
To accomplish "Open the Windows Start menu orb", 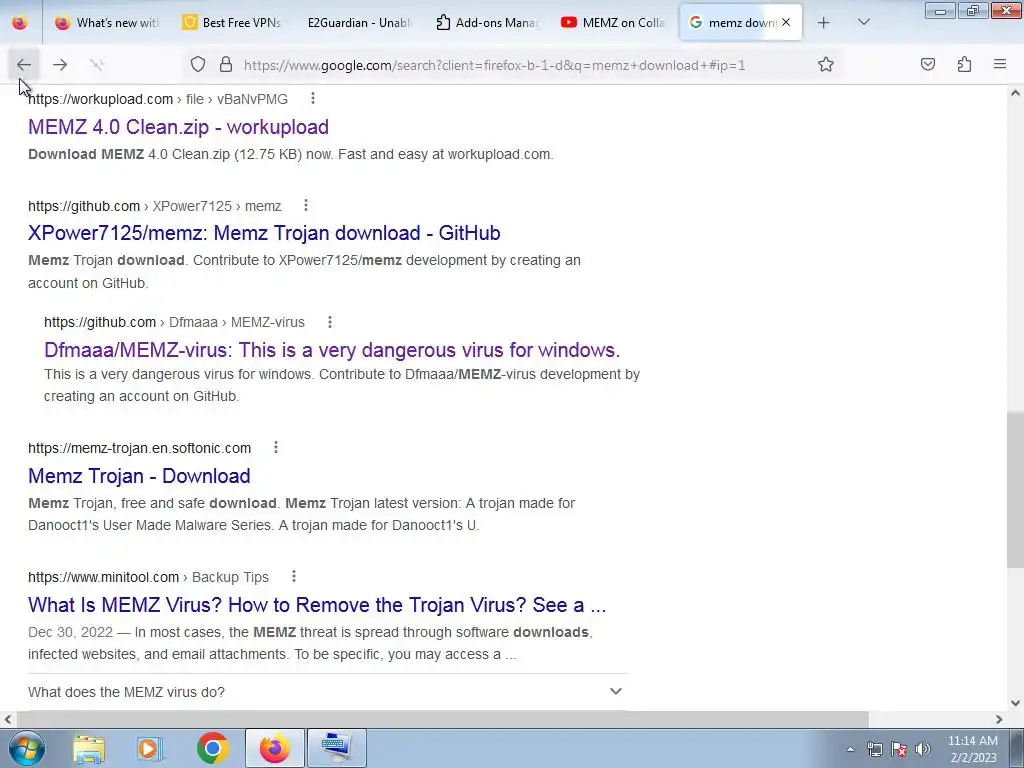I will (x=26, y=748).
